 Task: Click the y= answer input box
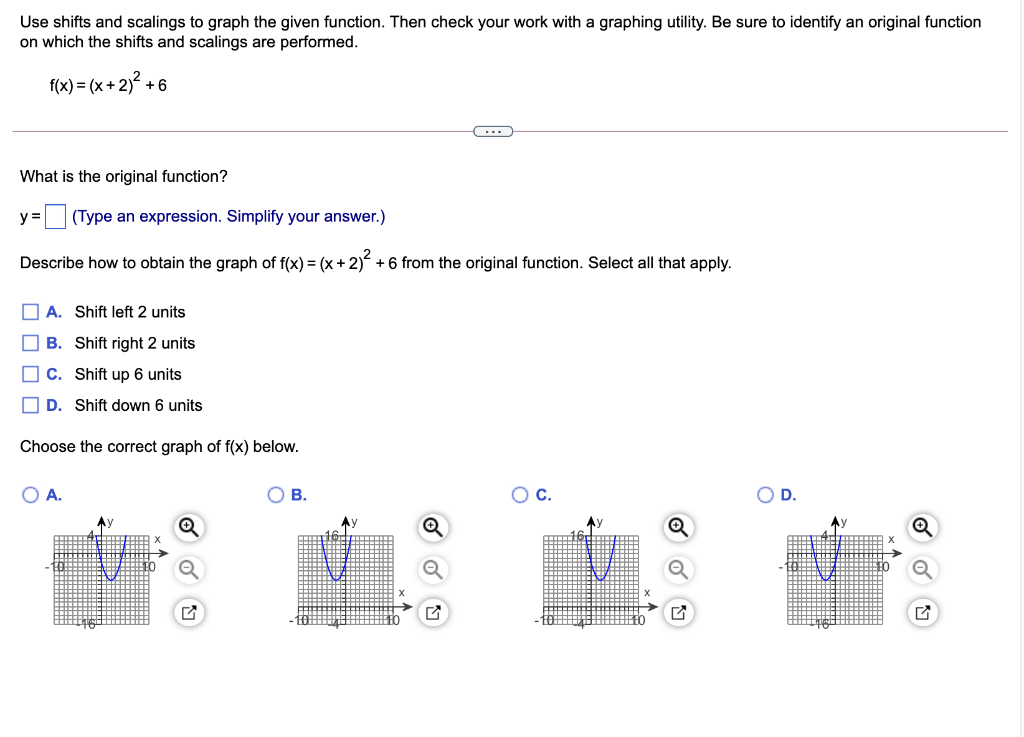(x=56, y=217)
